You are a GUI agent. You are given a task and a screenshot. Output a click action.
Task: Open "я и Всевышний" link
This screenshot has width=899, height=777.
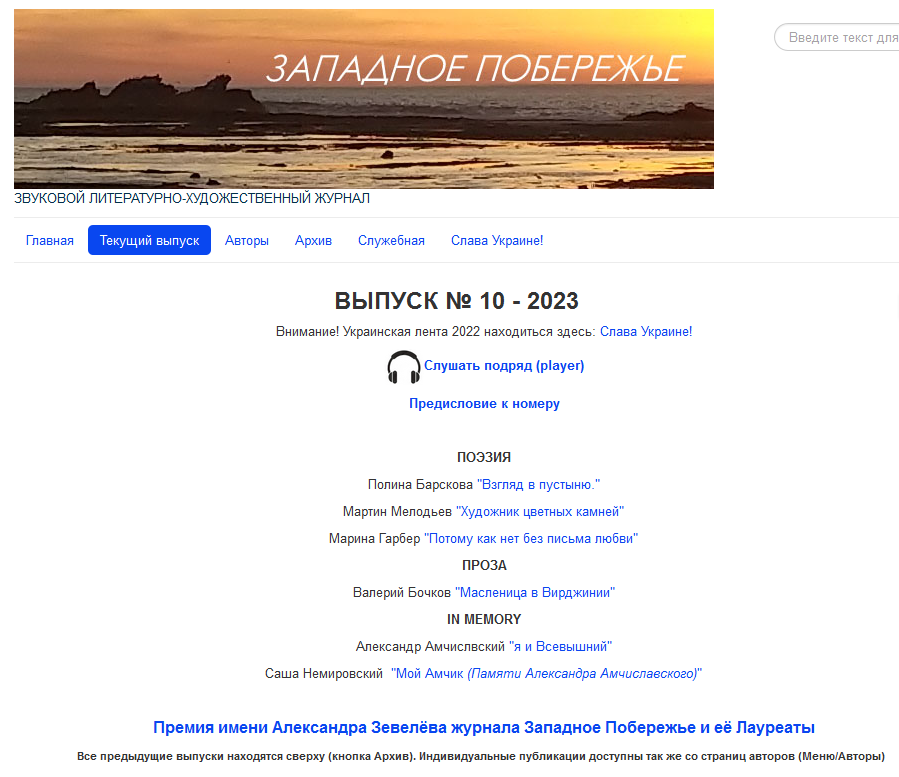[x=560, y=646]
